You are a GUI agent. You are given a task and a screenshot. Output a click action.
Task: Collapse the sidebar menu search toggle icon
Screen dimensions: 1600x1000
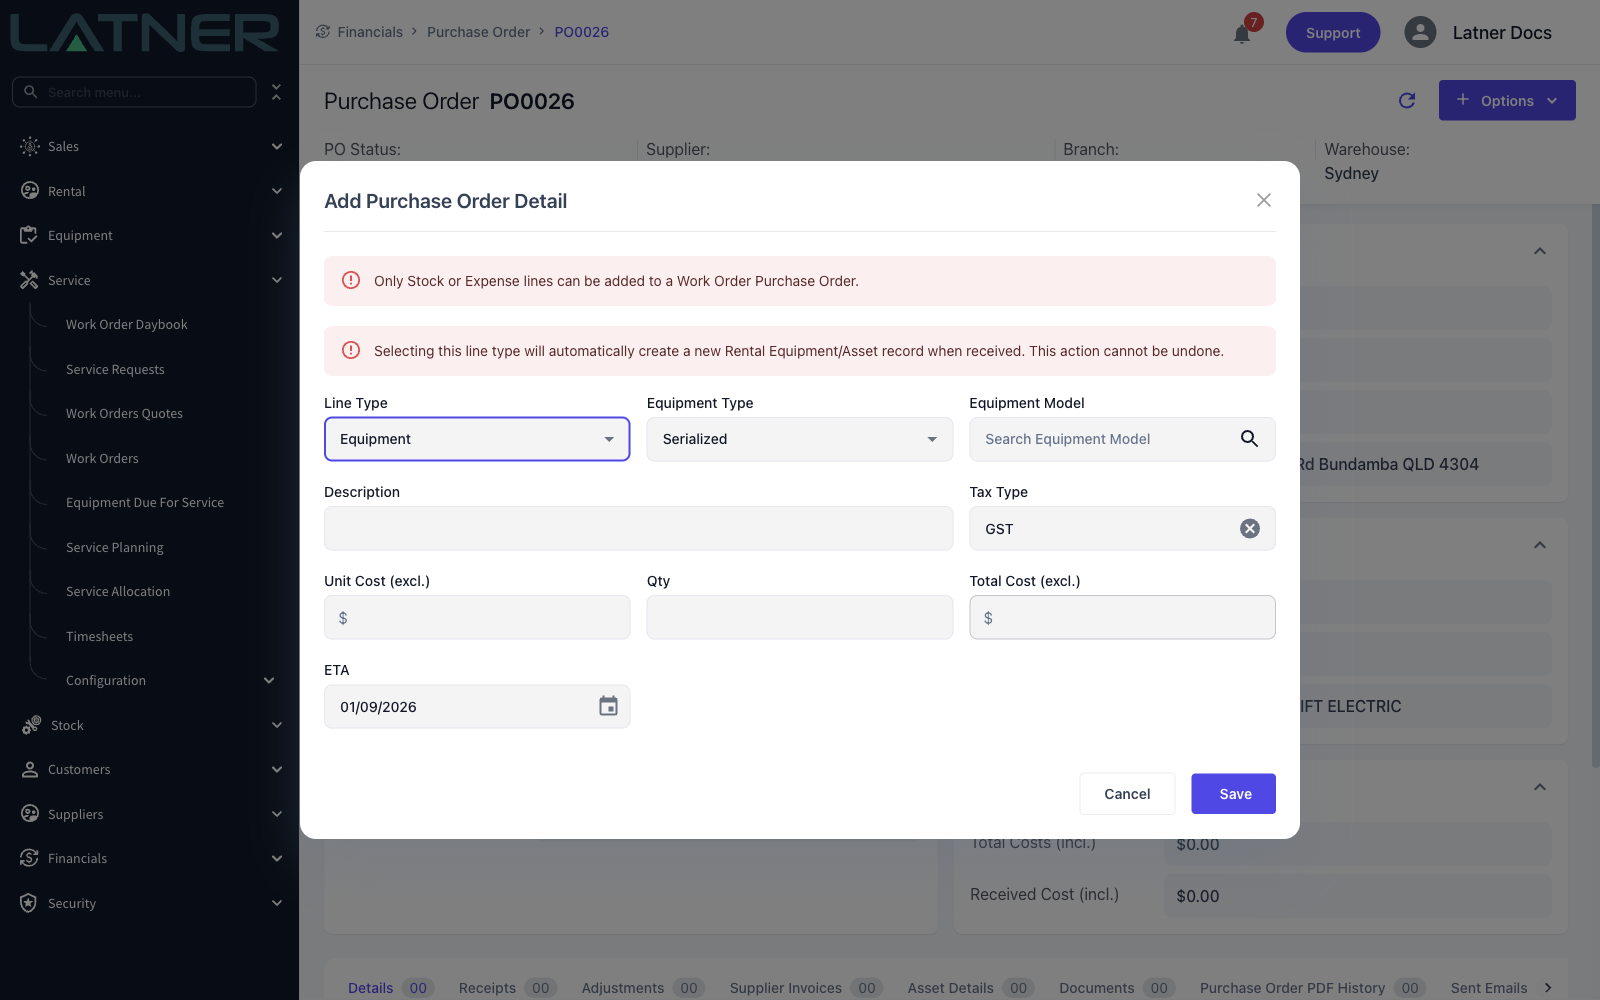[x=276, y=92]
